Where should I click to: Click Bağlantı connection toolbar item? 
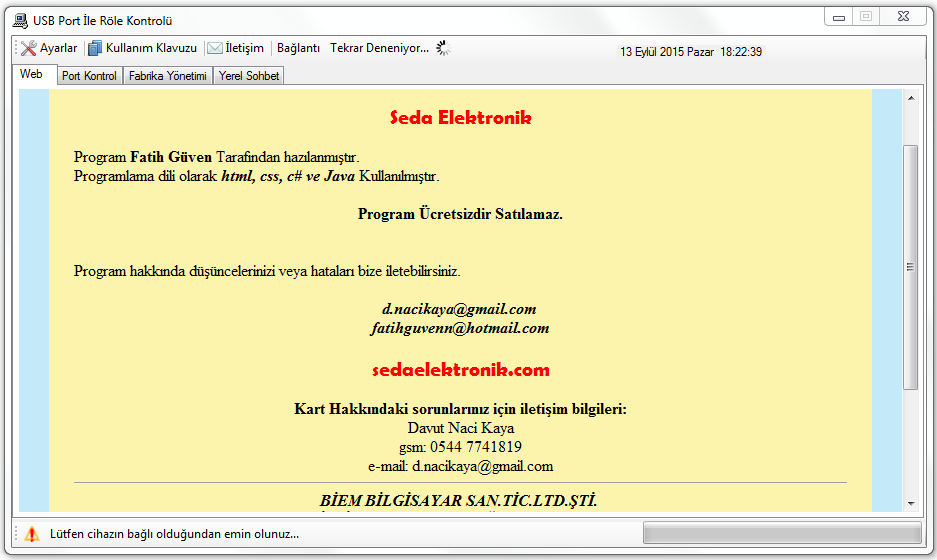tap(298, 48)
